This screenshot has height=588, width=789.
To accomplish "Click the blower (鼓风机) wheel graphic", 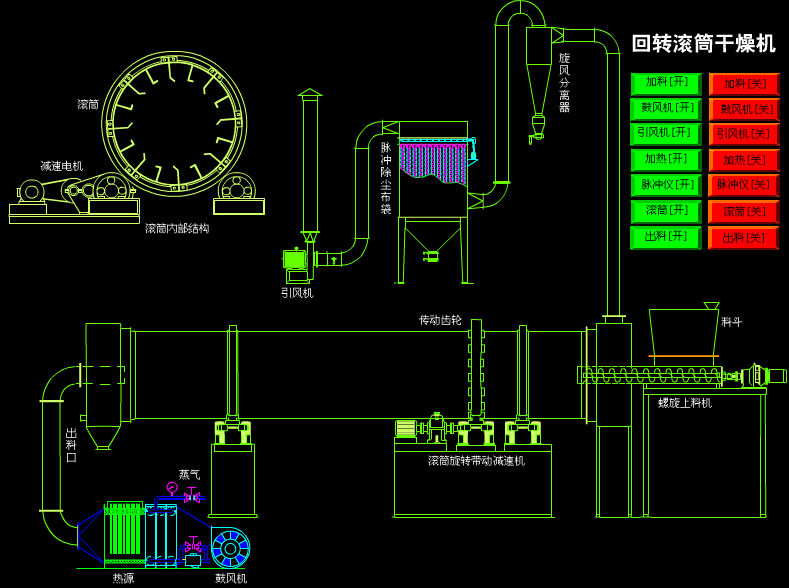I will 231,548.
